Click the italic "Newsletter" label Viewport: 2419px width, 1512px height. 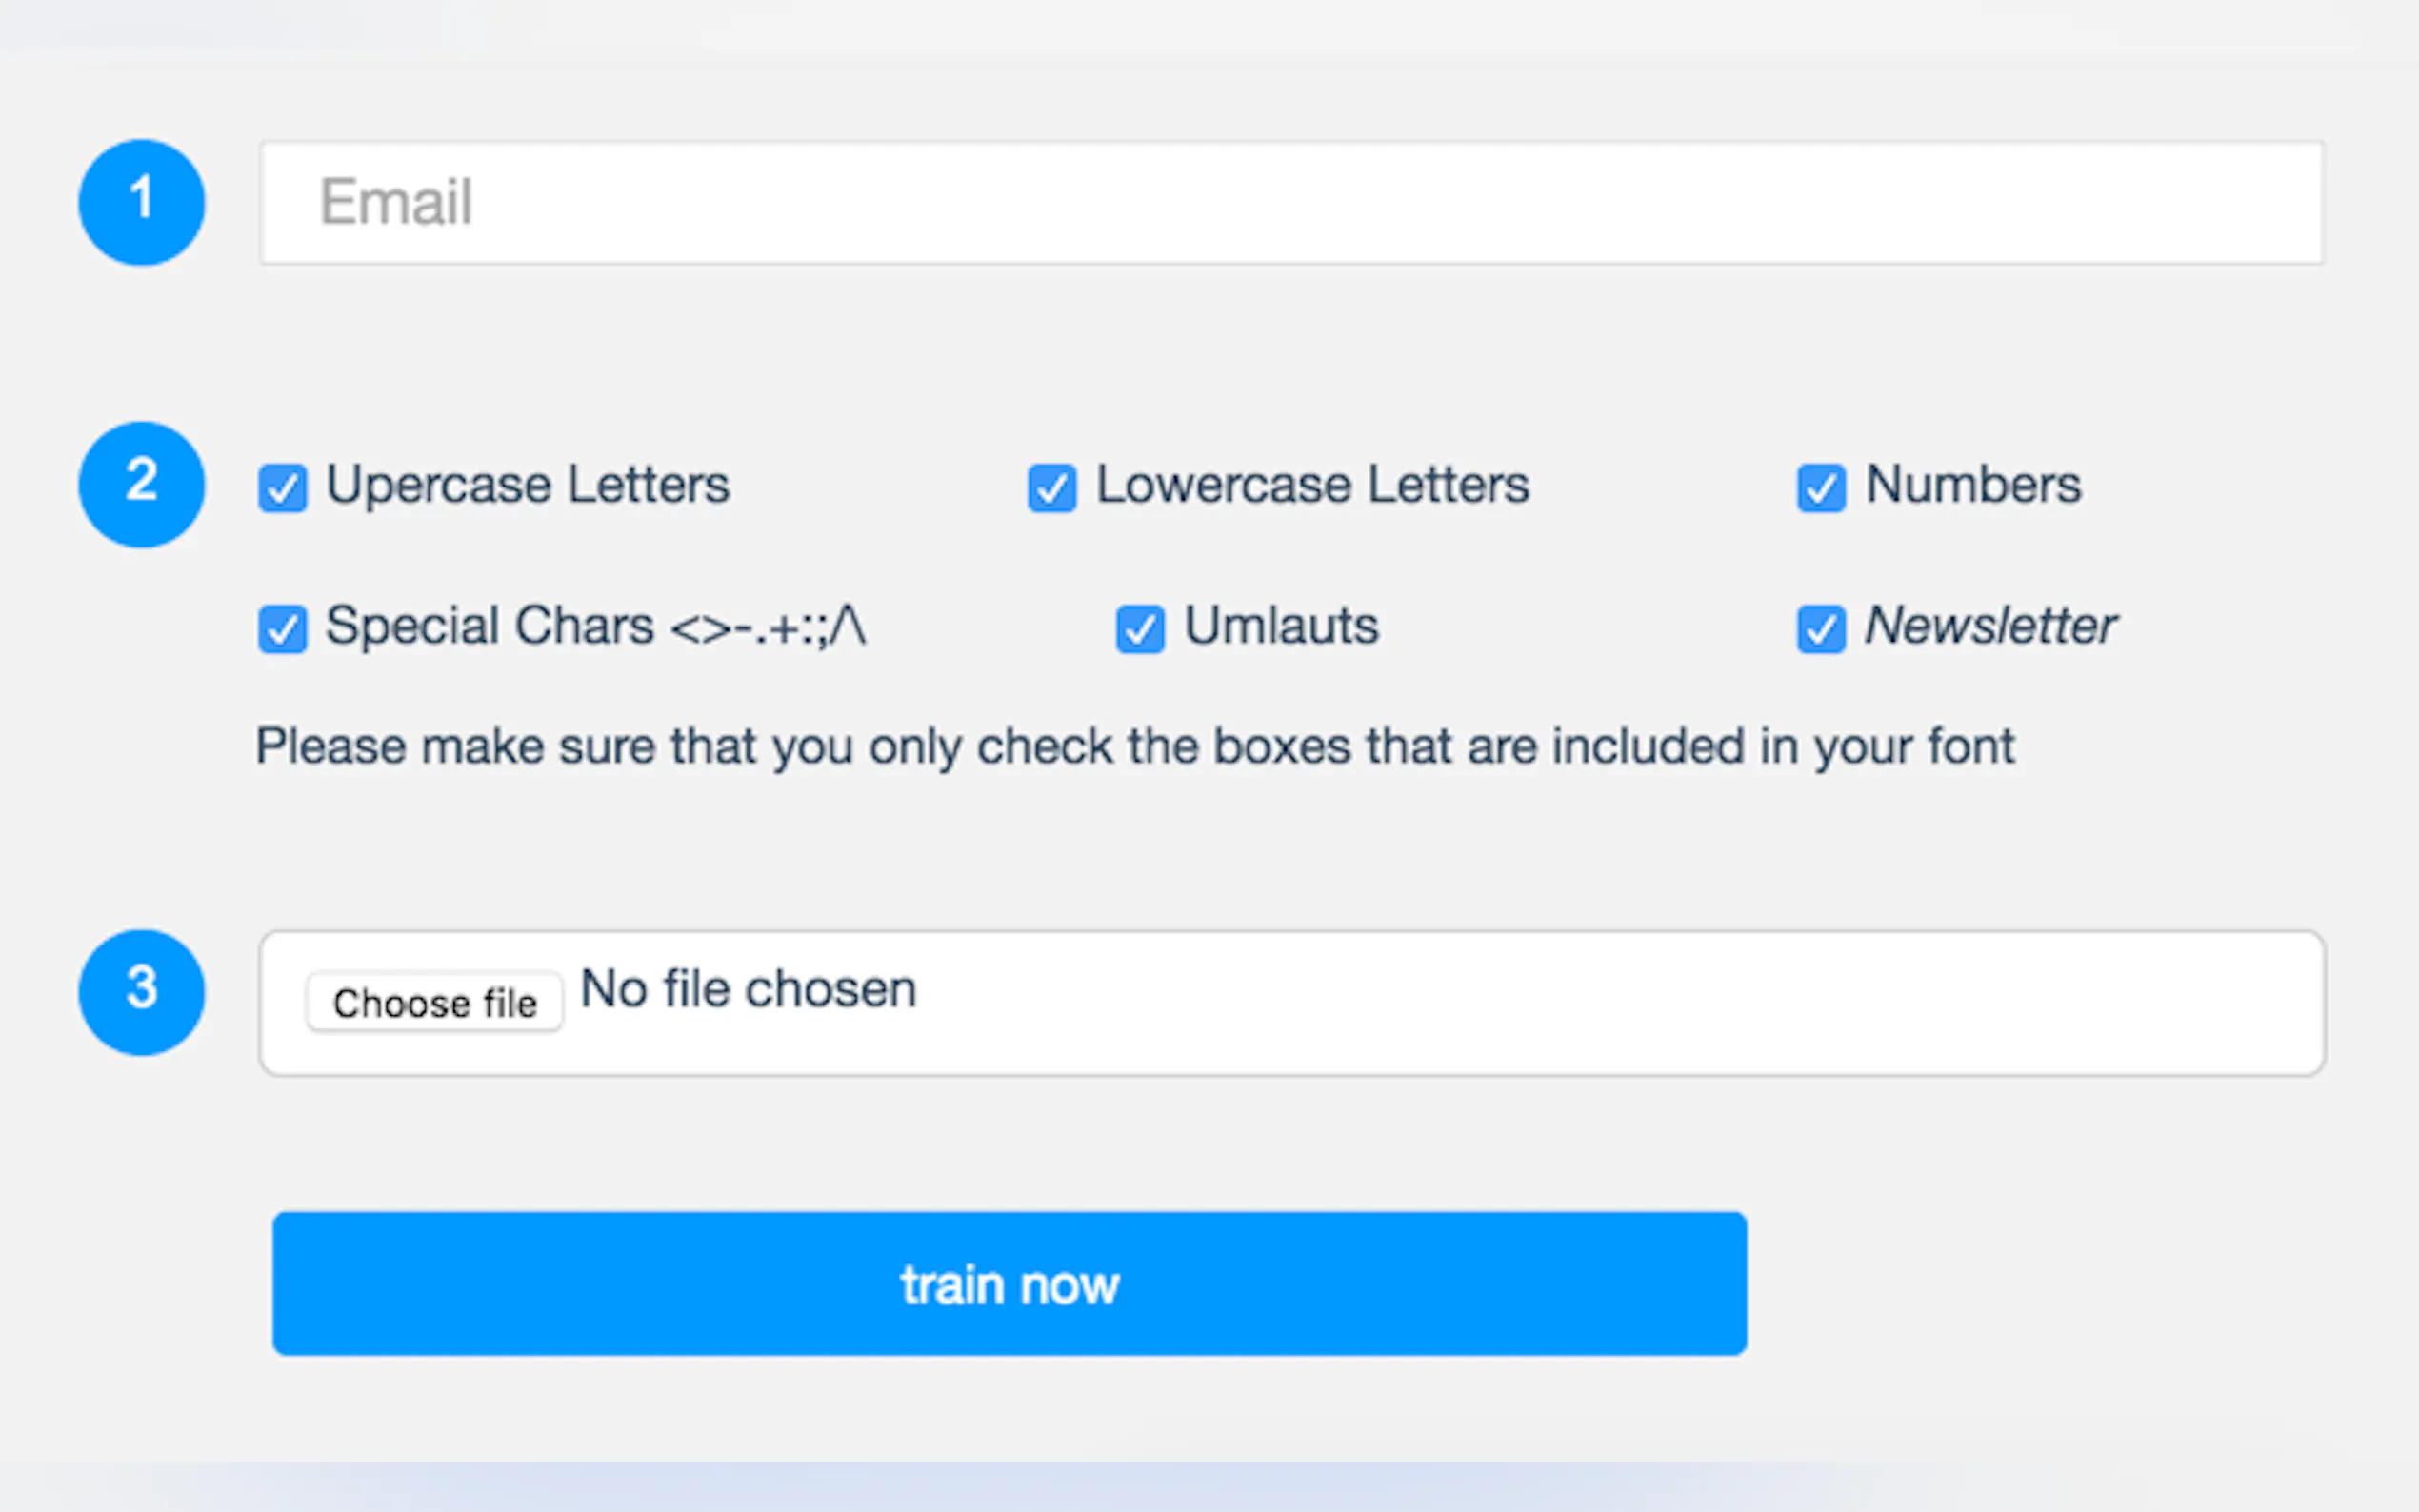1990,627
